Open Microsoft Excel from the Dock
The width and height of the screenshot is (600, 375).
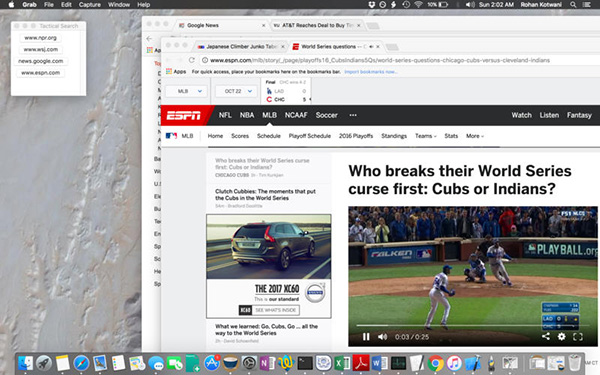(342, 363)
